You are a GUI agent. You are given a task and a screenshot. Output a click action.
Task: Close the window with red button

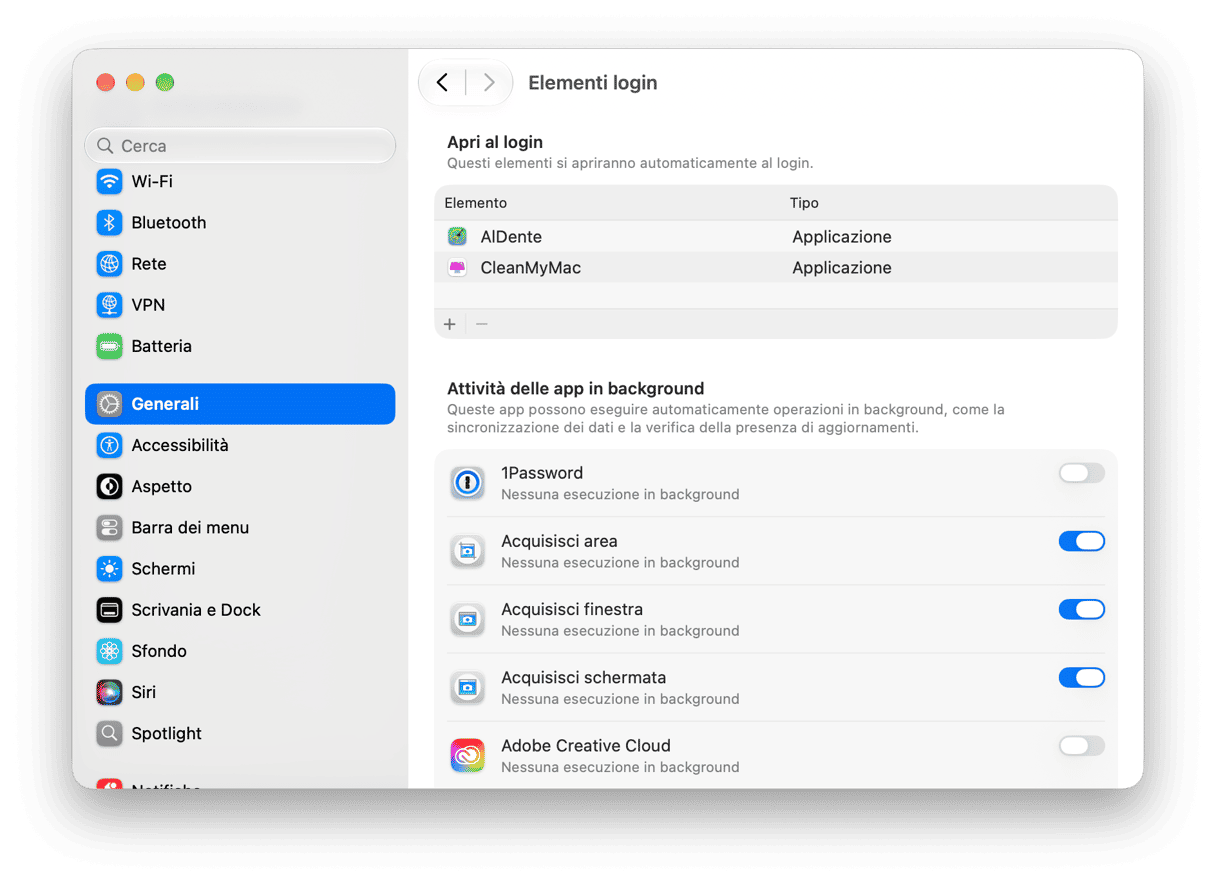pos(105,82)
